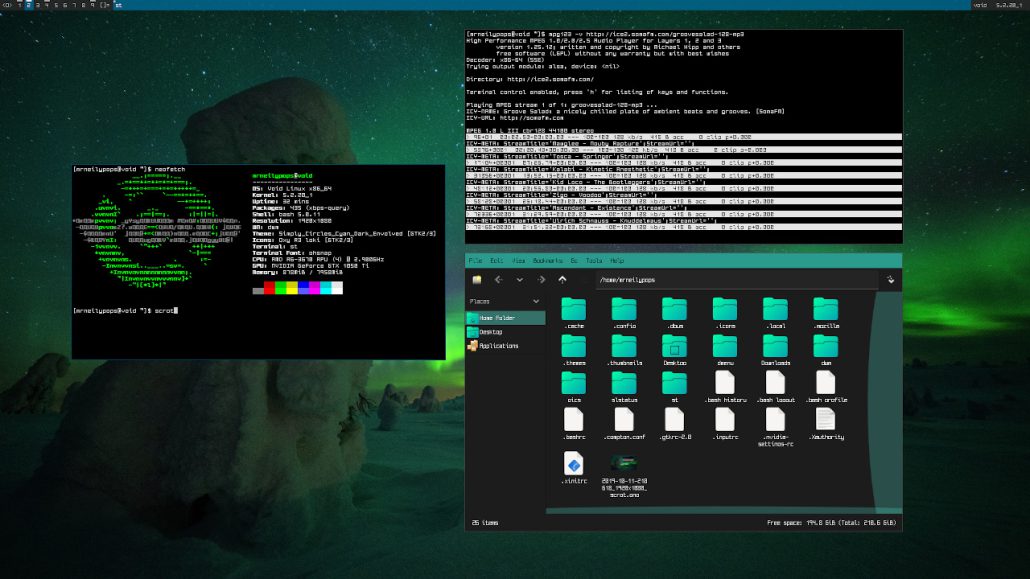The height and width of the screenshot is (579, 1030).
Task: Open the scrot.png screenshot thumbnail
Action: tap(624, 463)
